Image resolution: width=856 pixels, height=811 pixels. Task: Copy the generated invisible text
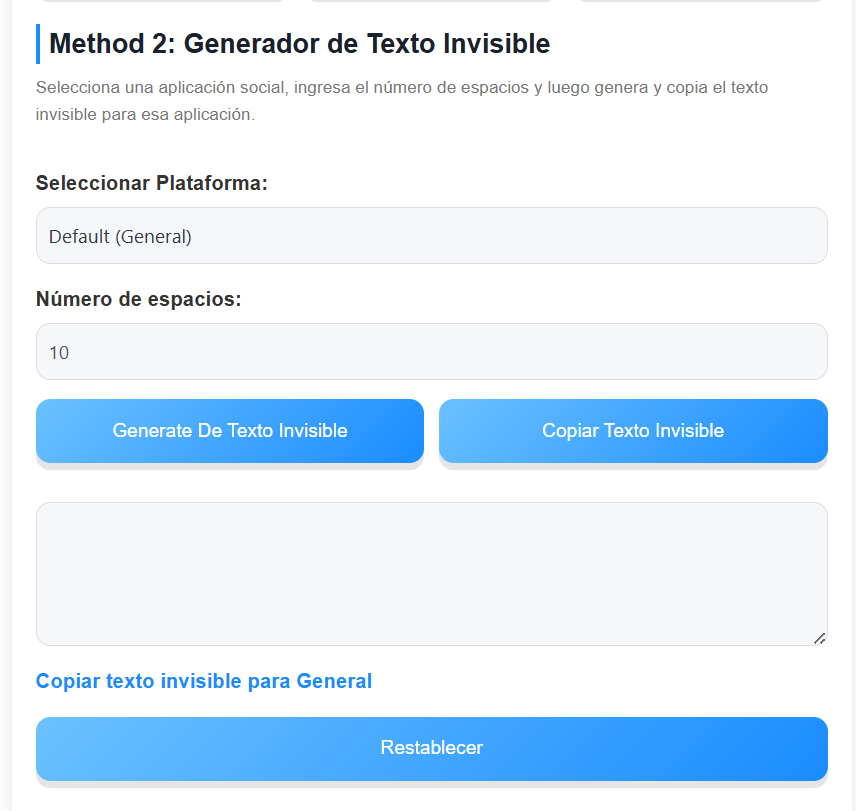(632, 430)
